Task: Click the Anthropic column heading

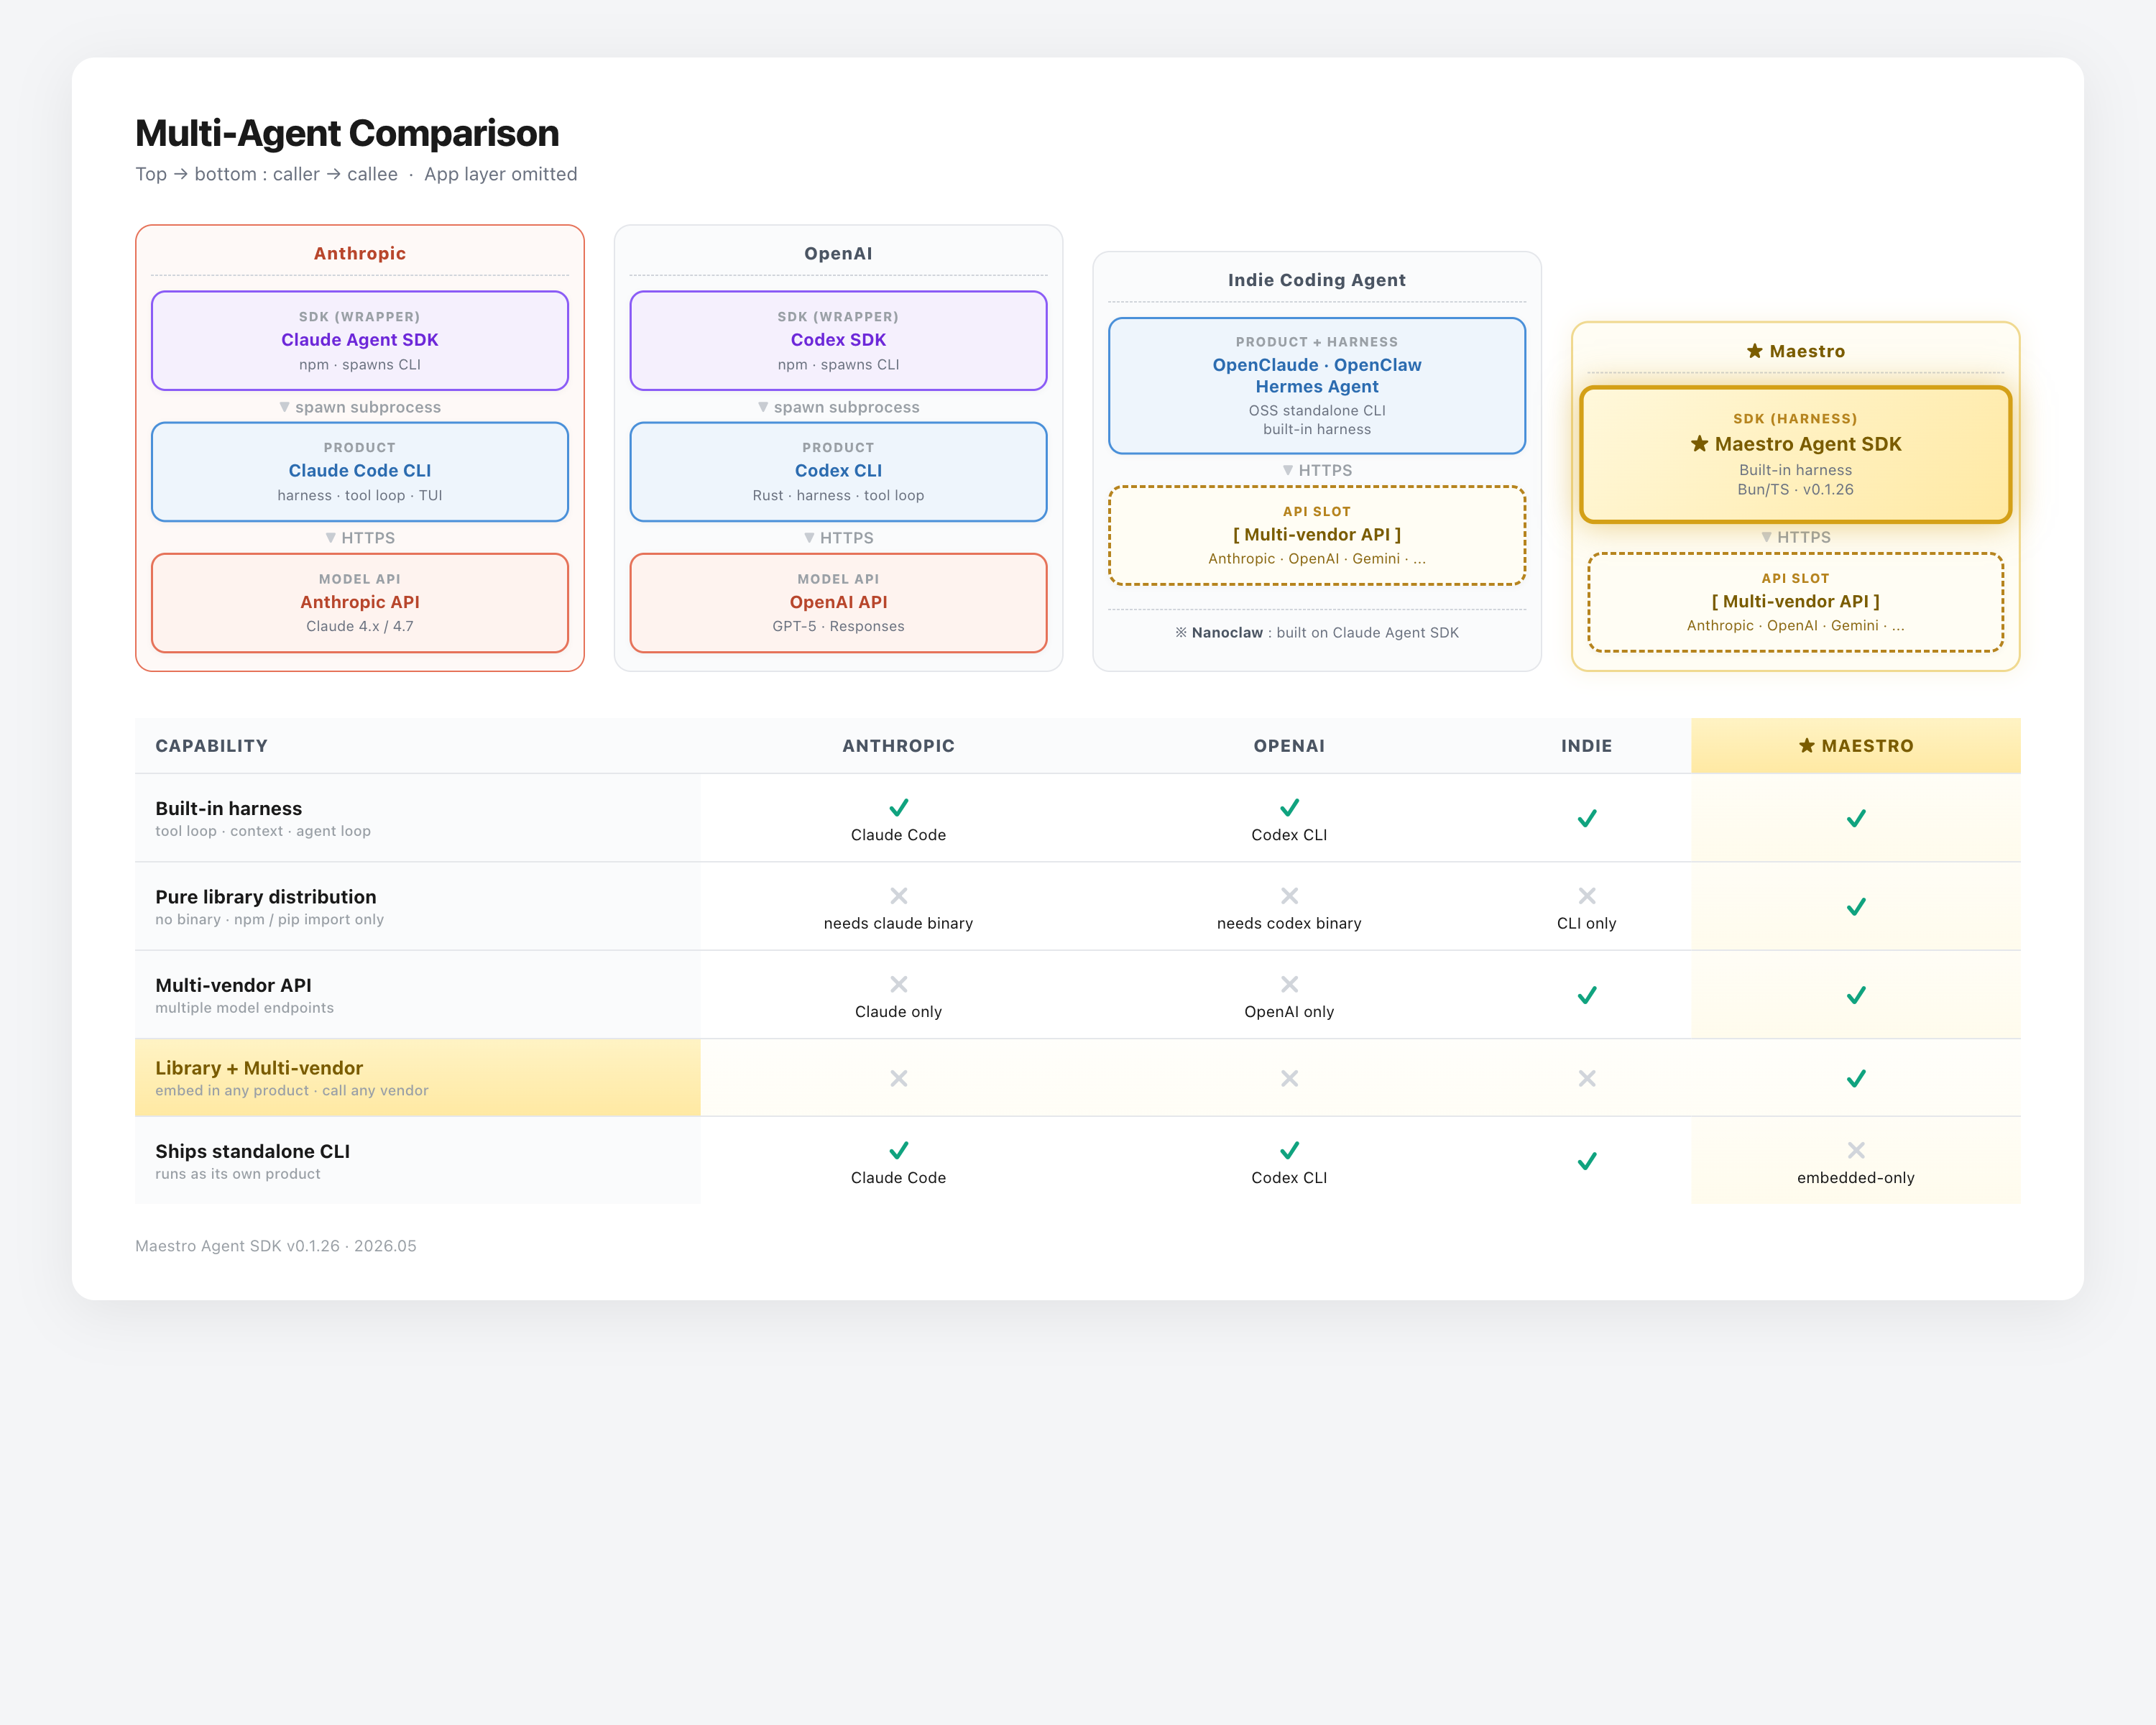Action: point(360,253)
